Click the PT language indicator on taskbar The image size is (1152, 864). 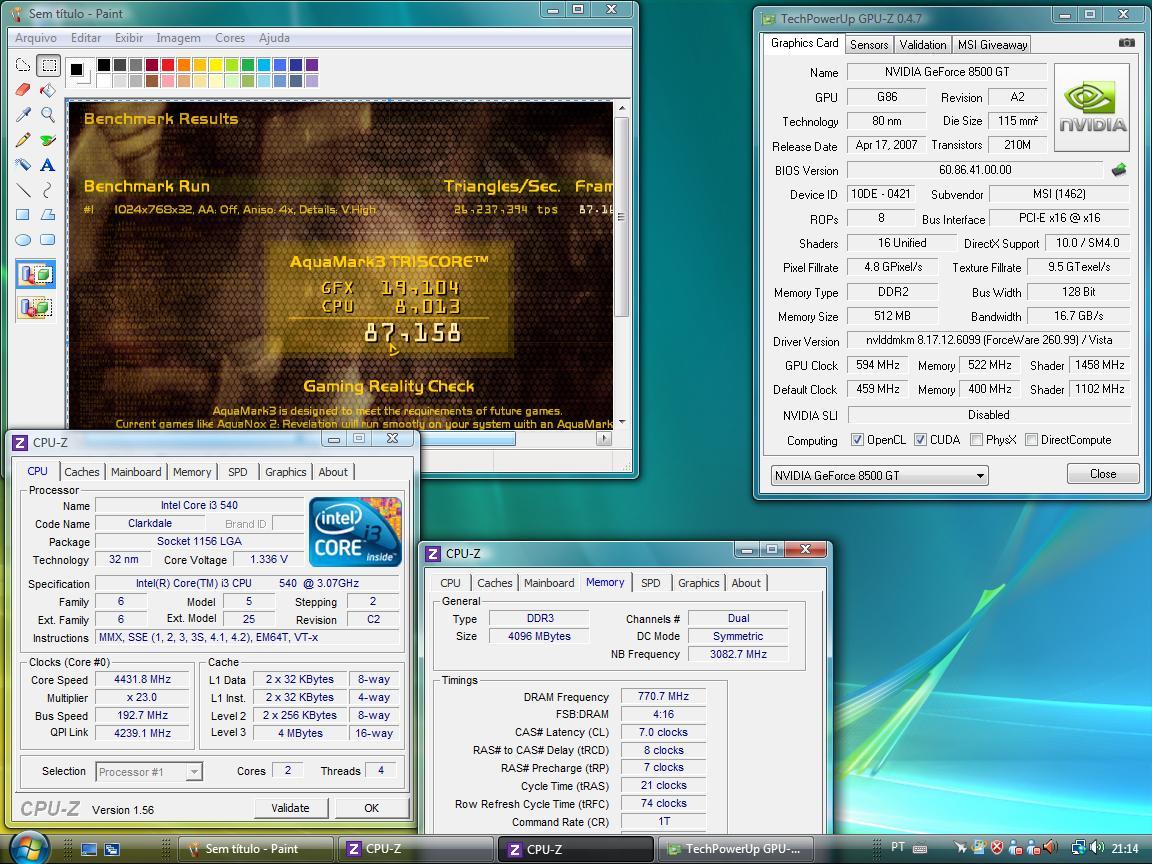(898, 847)
